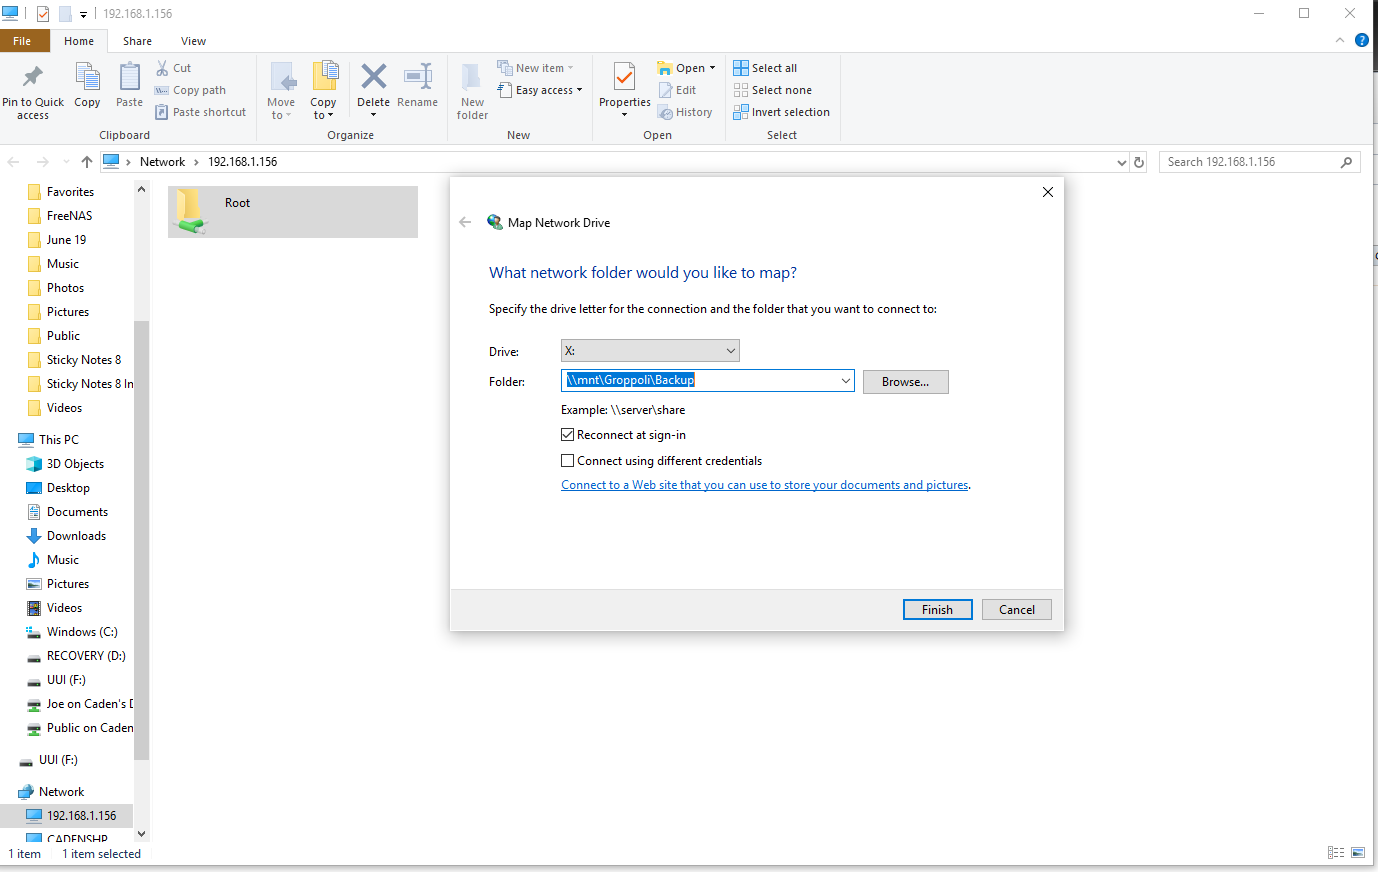Click the History ribbon item

click(685, 112)
